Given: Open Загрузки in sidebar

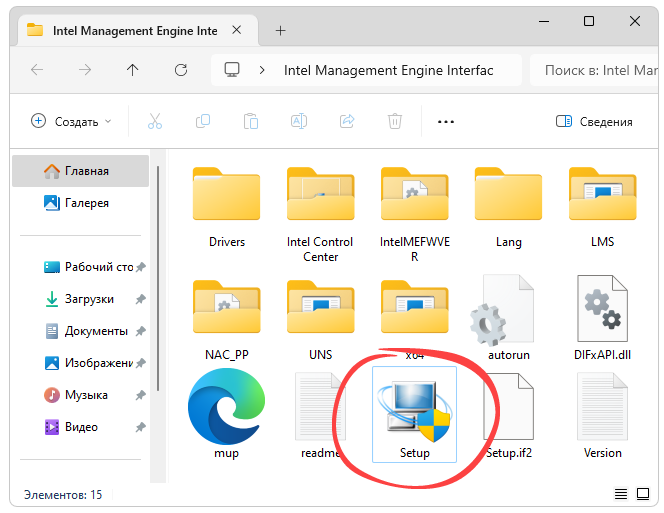Looking at the screenshot, I should coord(80,299).
